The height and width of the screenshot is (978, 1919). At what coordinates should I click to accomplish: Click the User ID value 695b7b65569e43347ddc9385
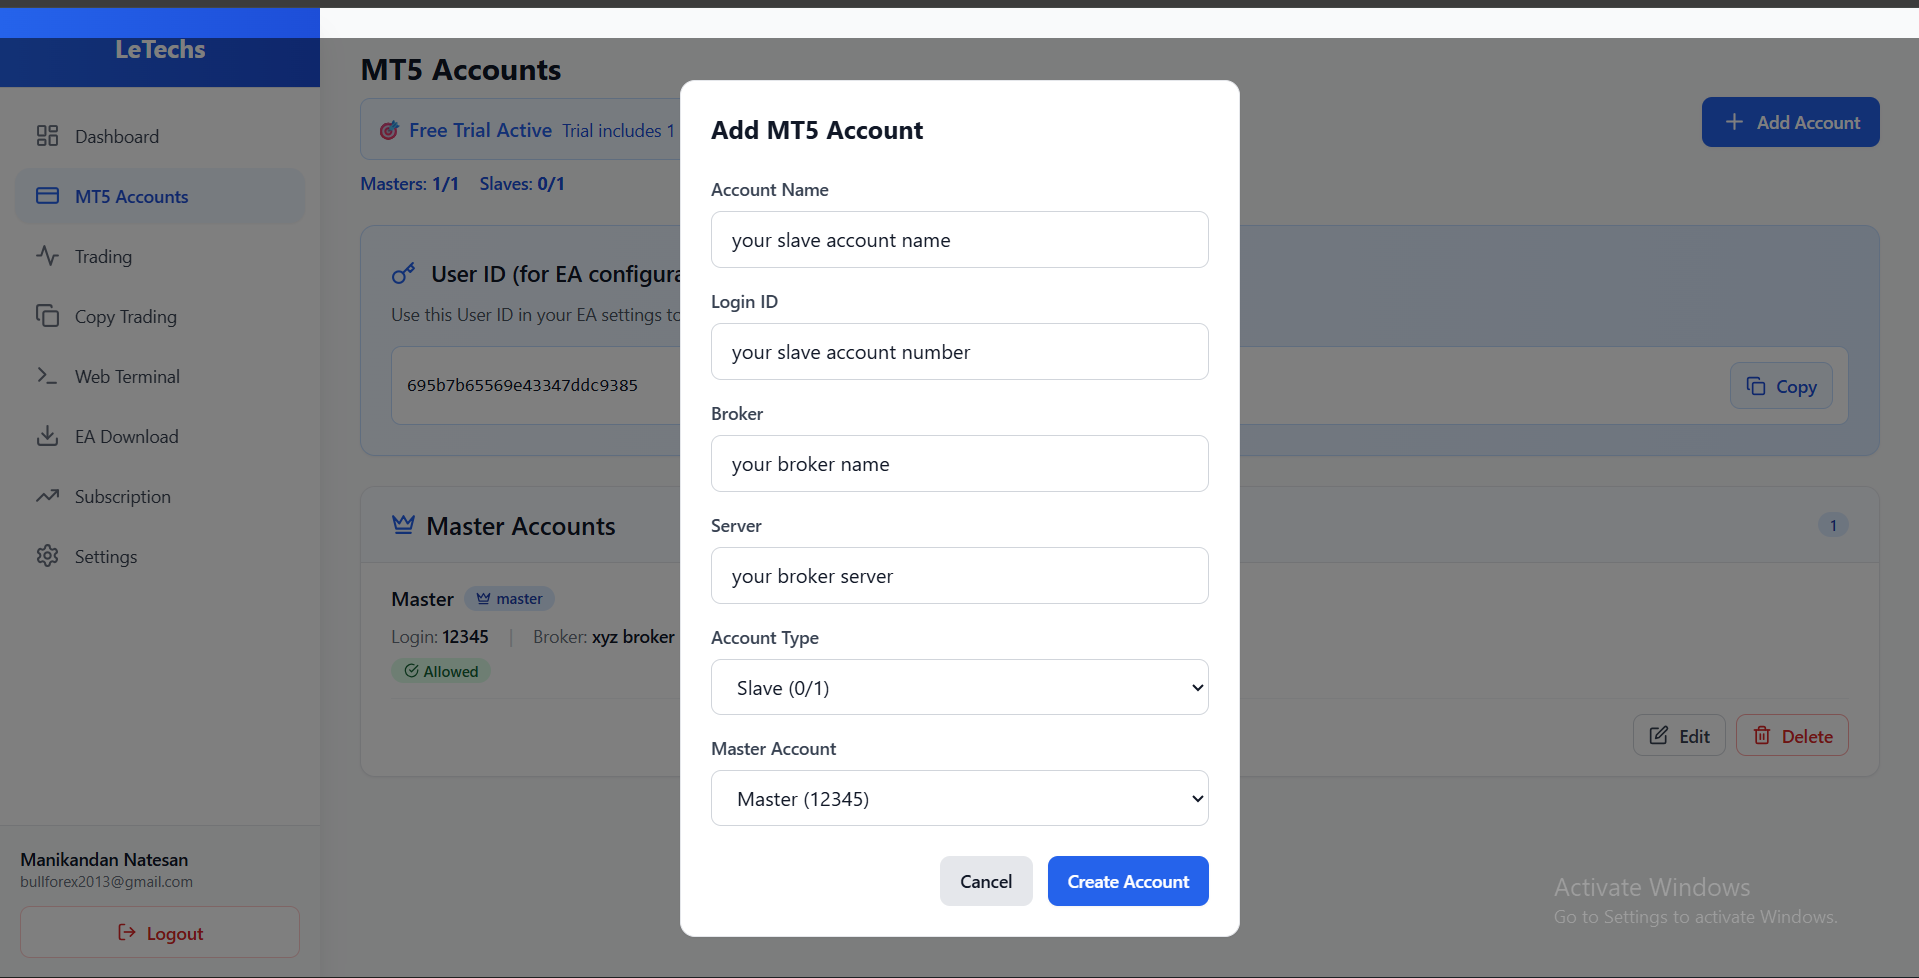522,385
